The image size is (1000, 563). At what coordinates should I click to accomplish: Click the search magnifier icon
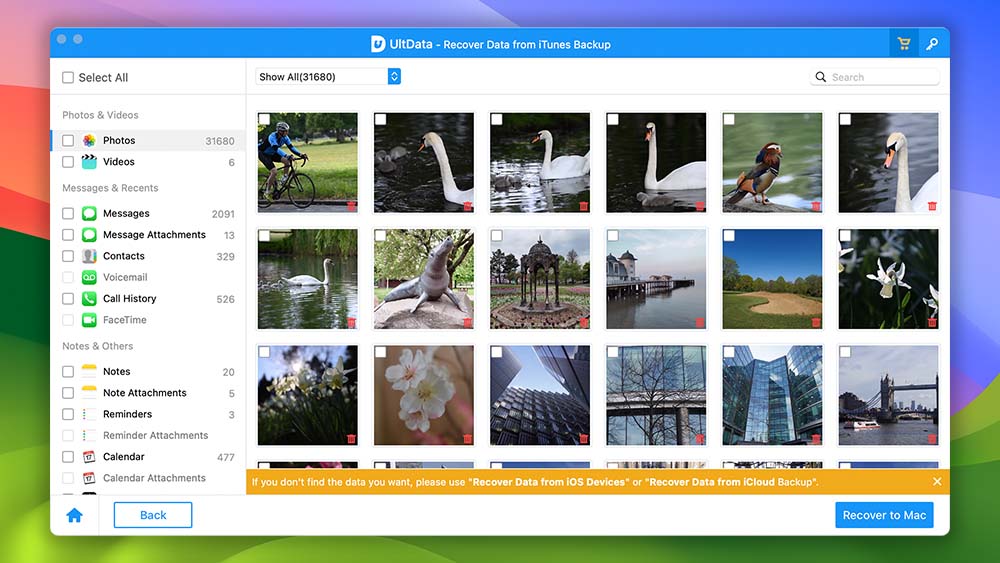point(821,77)
